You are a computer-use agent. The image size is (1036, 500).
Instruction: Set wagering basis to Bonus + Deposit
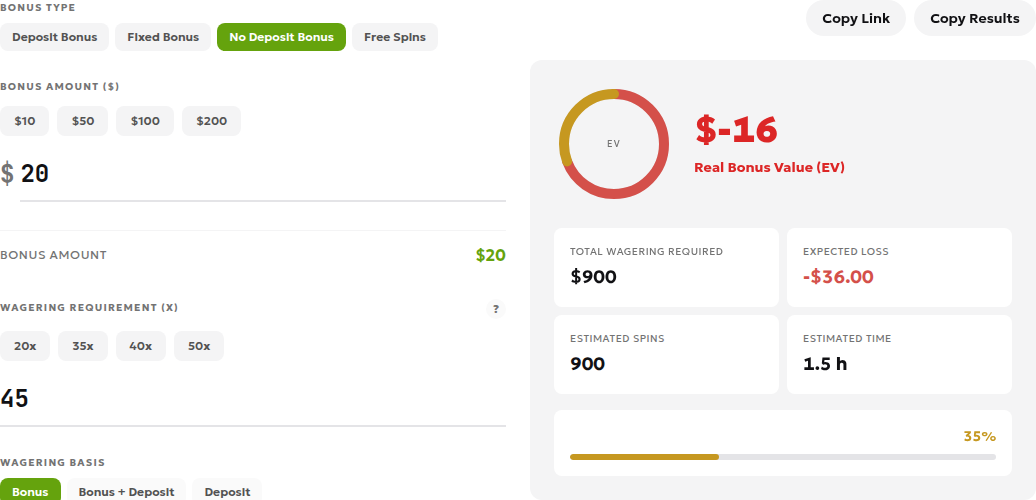coord(126,492)
